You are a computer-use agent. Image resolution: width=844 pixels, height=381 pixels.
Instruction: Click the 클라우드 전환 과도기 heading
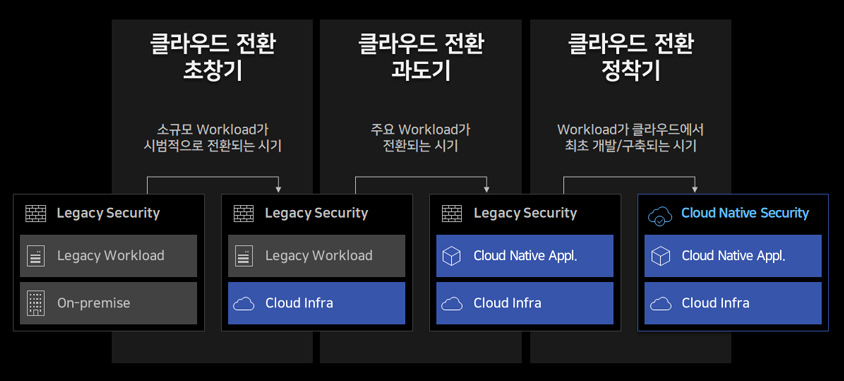pos(421,58)
